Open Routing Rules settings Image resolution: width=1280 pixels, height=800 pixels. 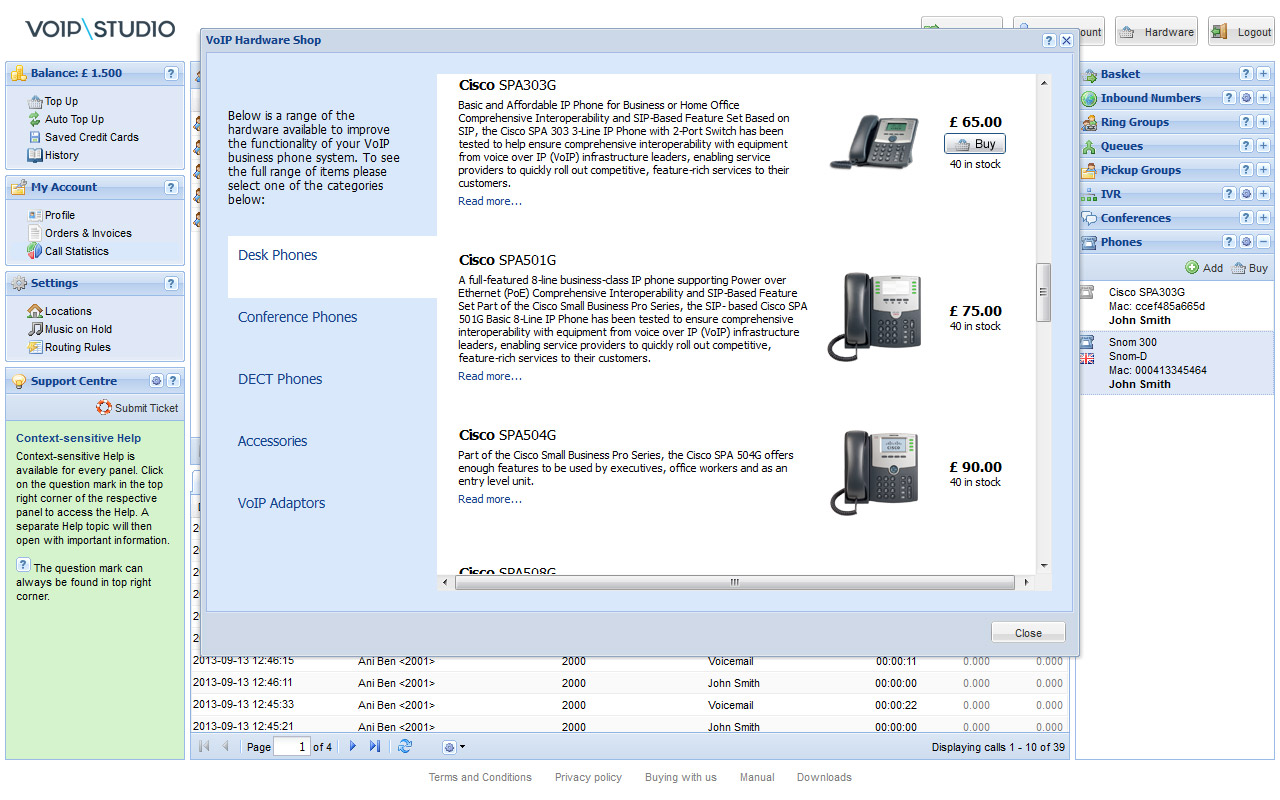pyautogui.click(x=78, y=347)
